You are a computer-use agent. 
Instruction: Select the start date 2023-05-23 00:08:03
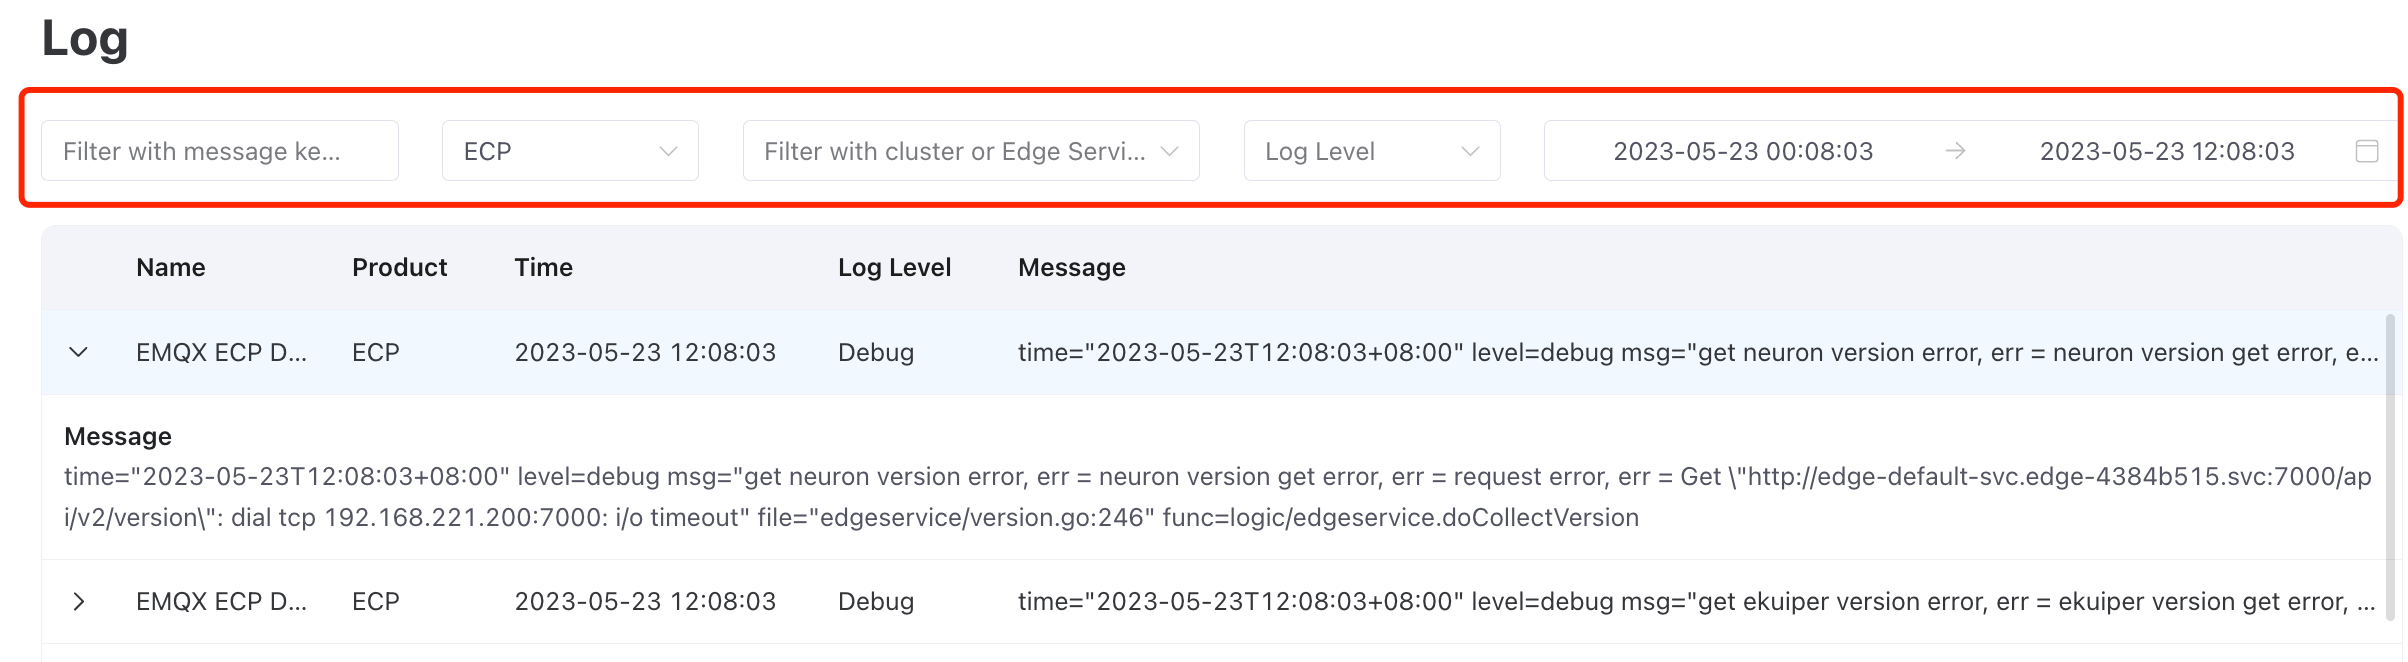(1744, 151)
